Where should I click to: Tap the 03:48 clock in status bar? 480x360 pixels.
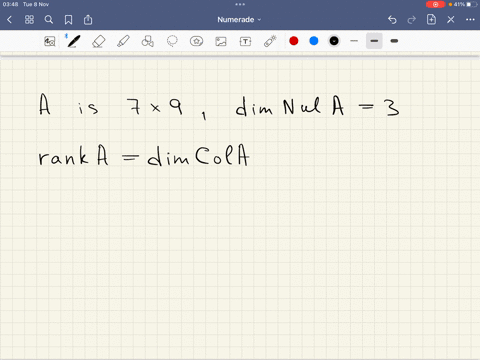[x=10, y=4]
